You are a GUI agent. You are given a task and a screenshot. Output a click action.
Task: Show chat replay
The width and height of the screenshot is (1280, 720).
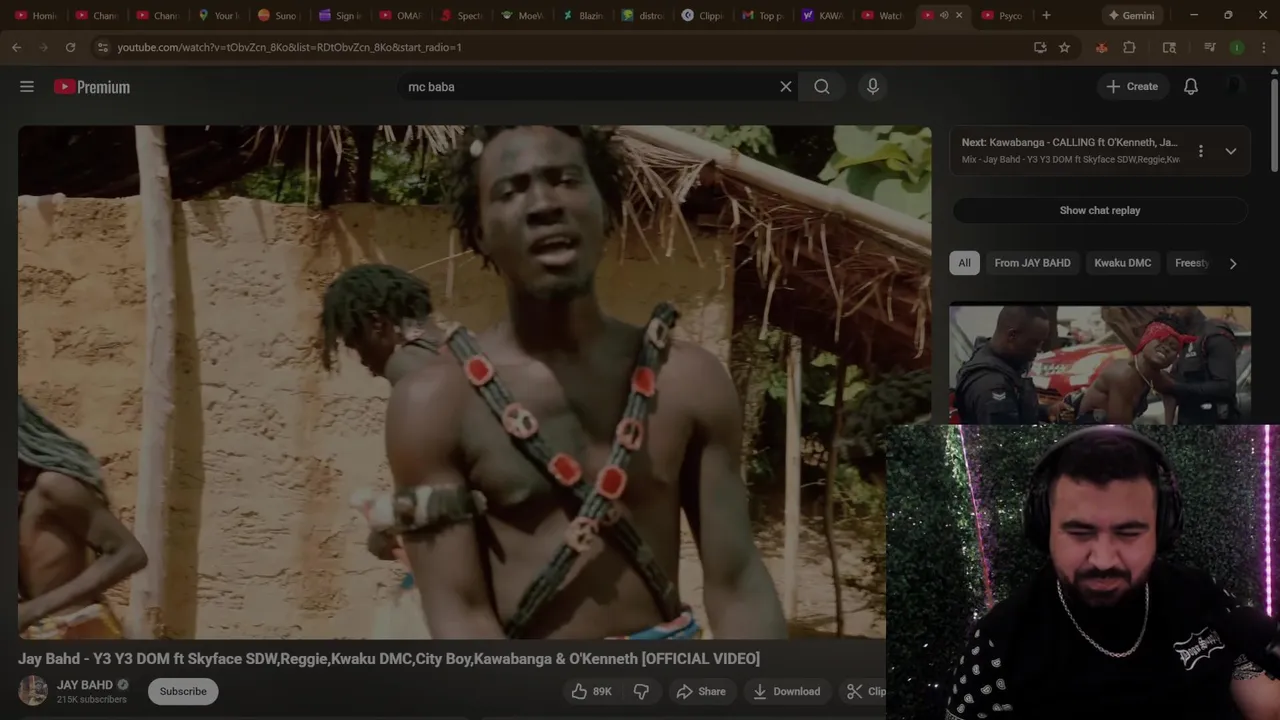1100,210
